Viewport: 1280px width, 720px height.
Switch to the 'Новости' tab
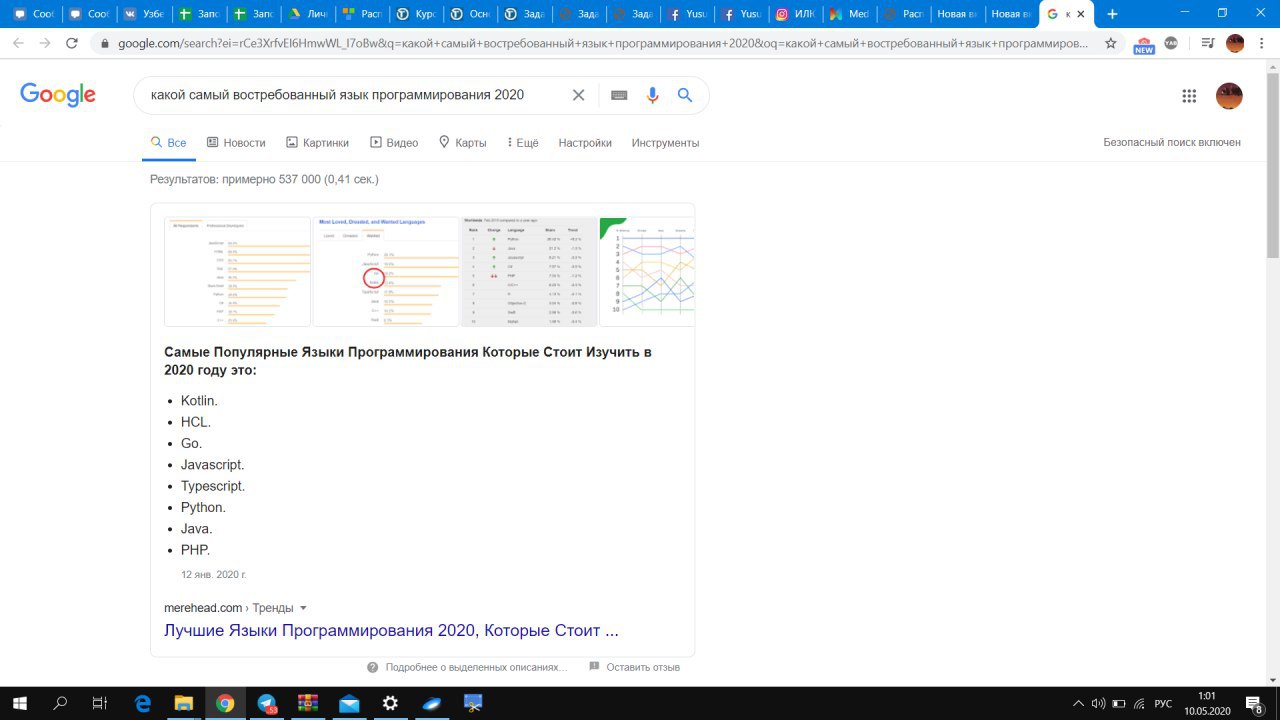[236, 143]
